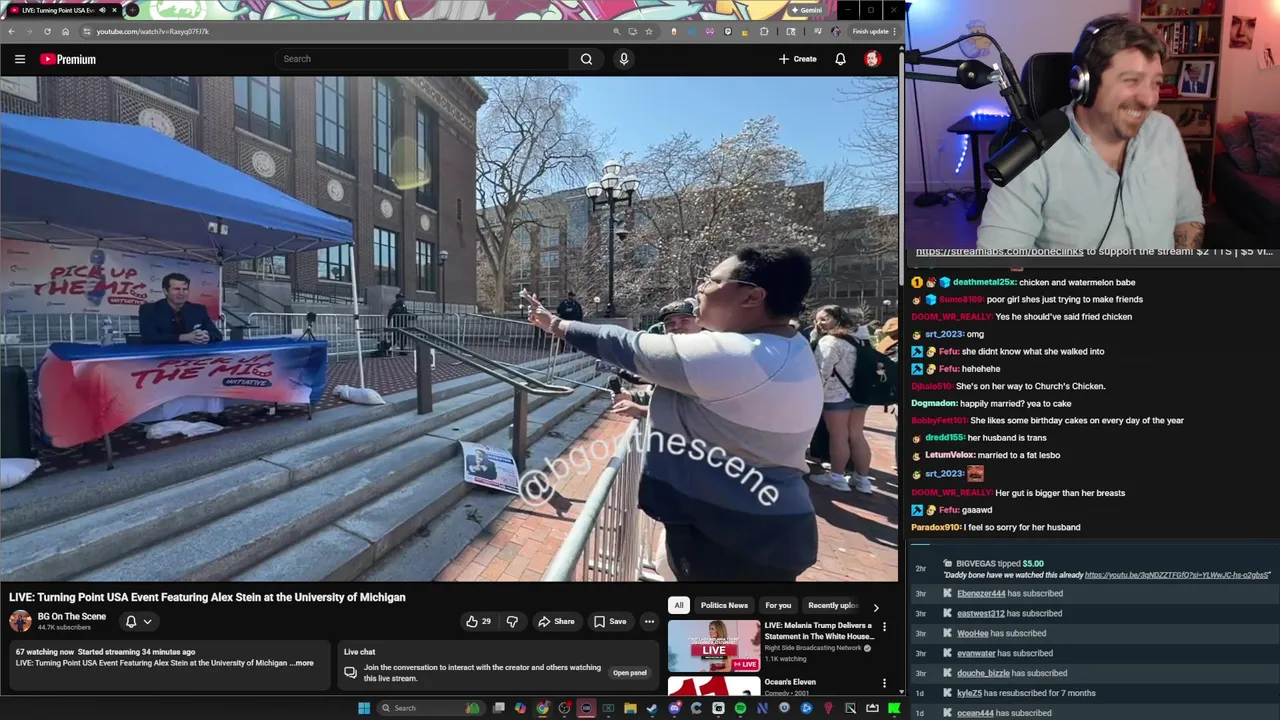The height and width of the screenshot is (720, 1280).
Task: Expand the description with ...more
Action: (303, 663)
